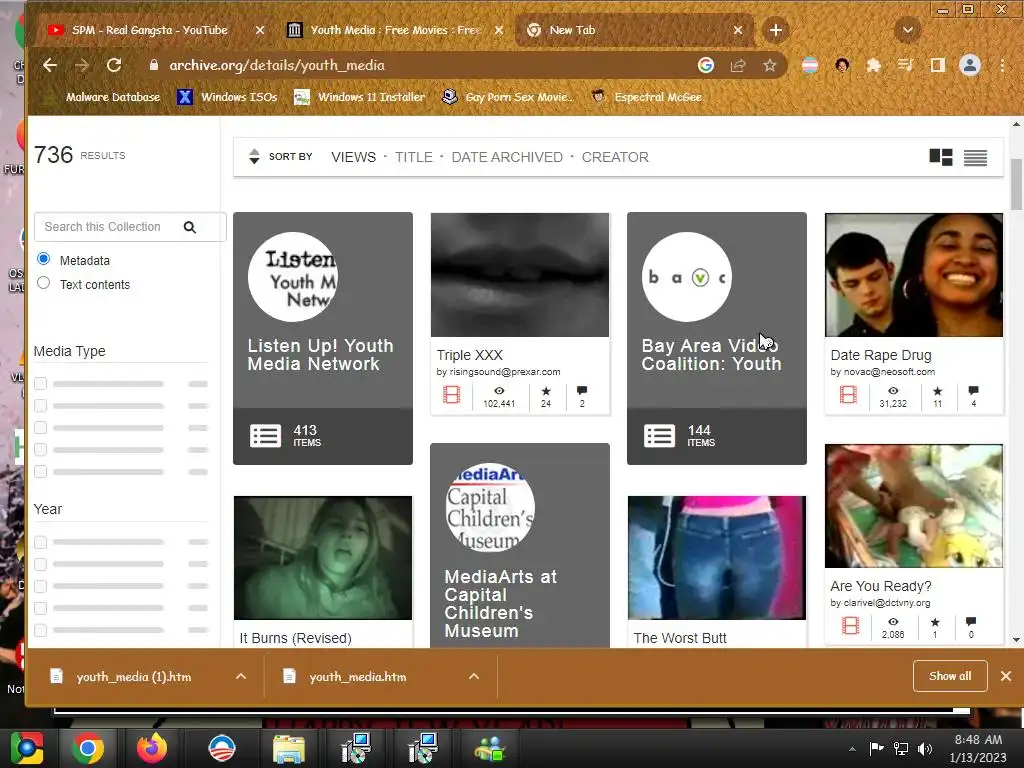Open the media control playlist icon

tap(905, 65)
